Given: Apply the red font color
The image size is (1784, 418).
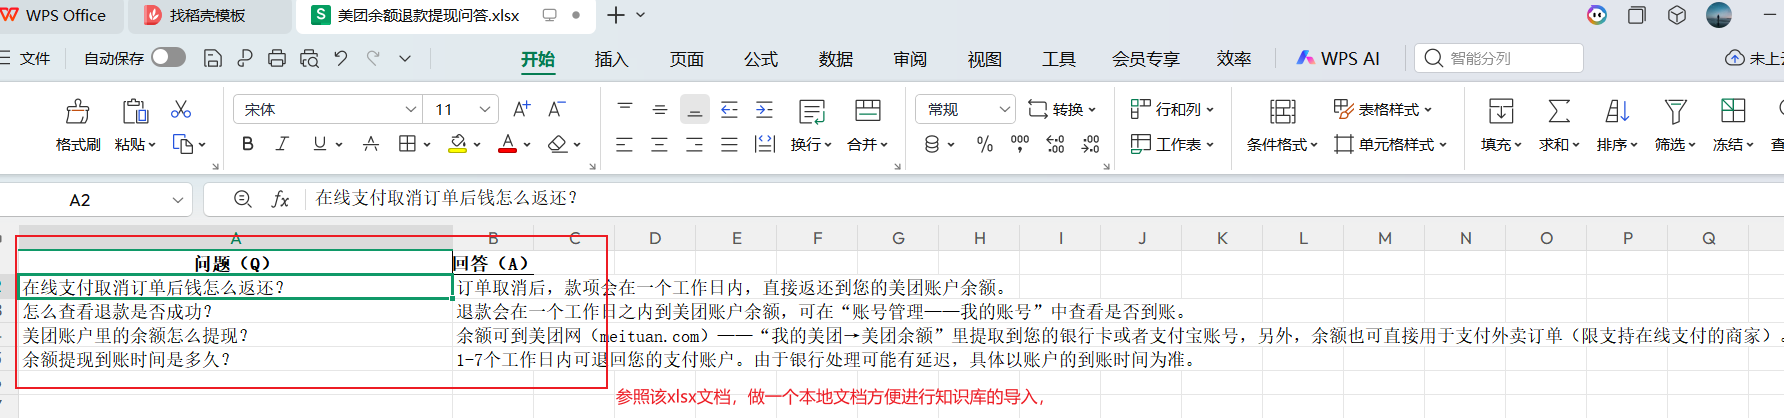Looking at the screenshot, I should tap(508, 144).
